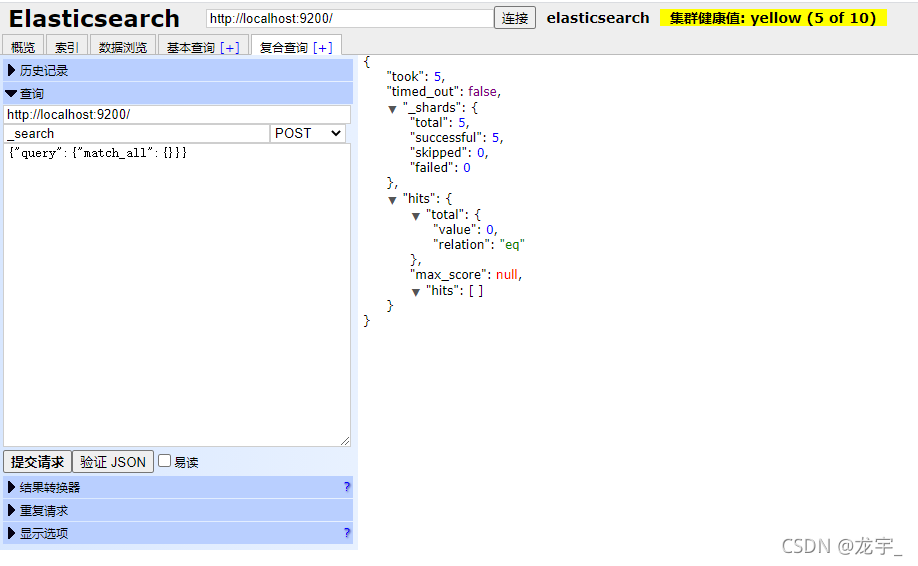918x566 pixels.
Task: Open help icon for 显示选项
Action: pos(347,533)
